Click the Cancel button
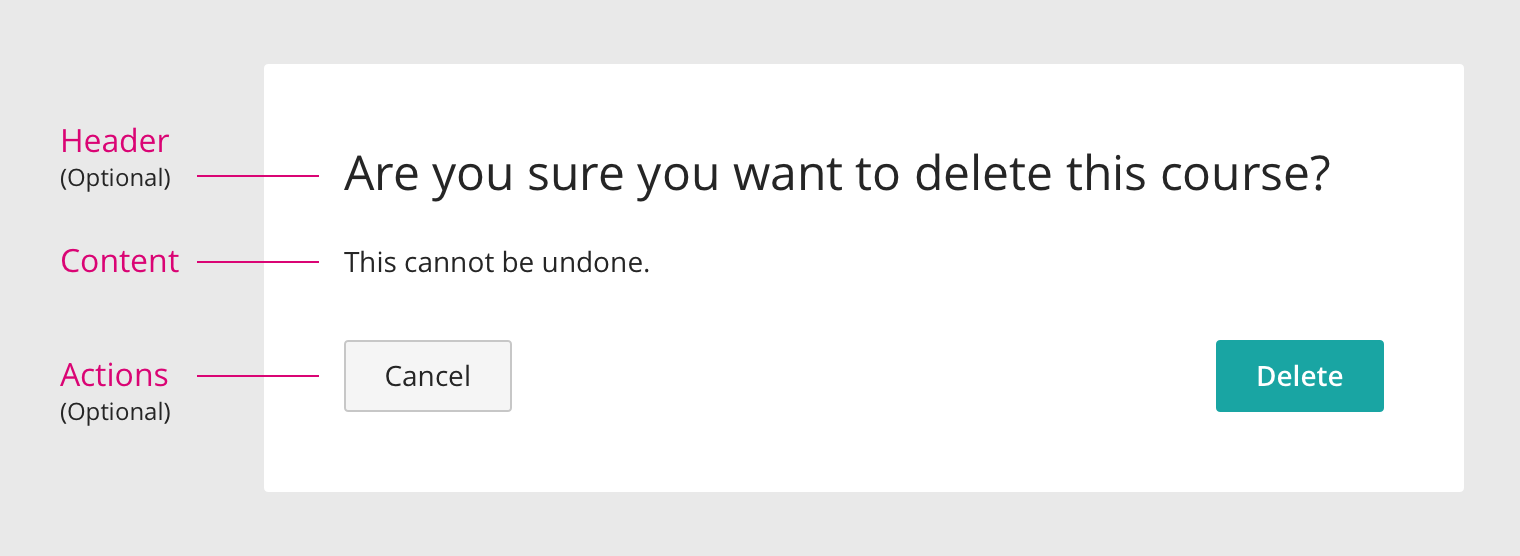1520x556 pixels. click(428, 376)
